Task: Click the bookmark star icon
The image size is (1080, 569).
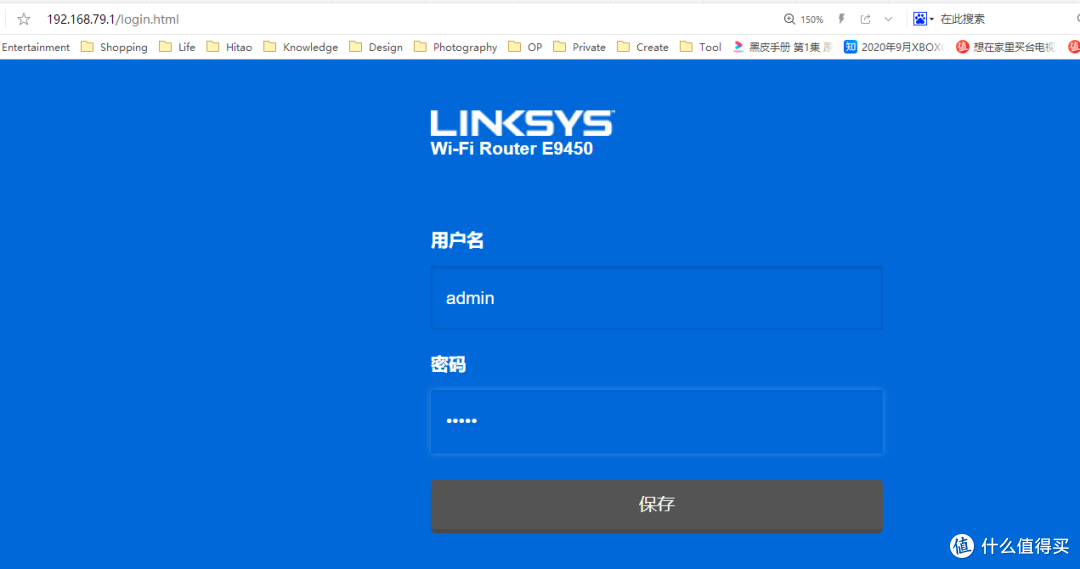Action: 23,19
